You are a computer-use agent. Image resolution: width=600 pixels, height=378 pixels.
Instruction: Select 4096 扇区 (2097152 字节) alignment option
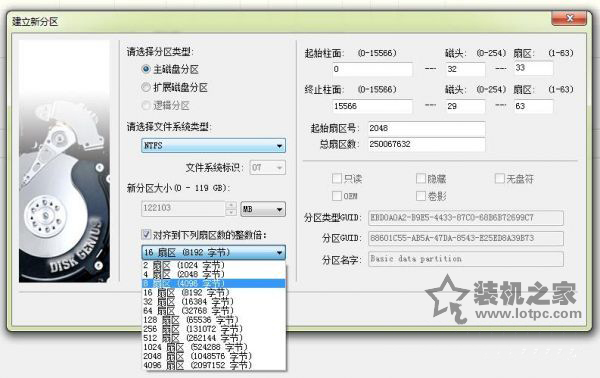pyautogui.click(x=214, y=365)
